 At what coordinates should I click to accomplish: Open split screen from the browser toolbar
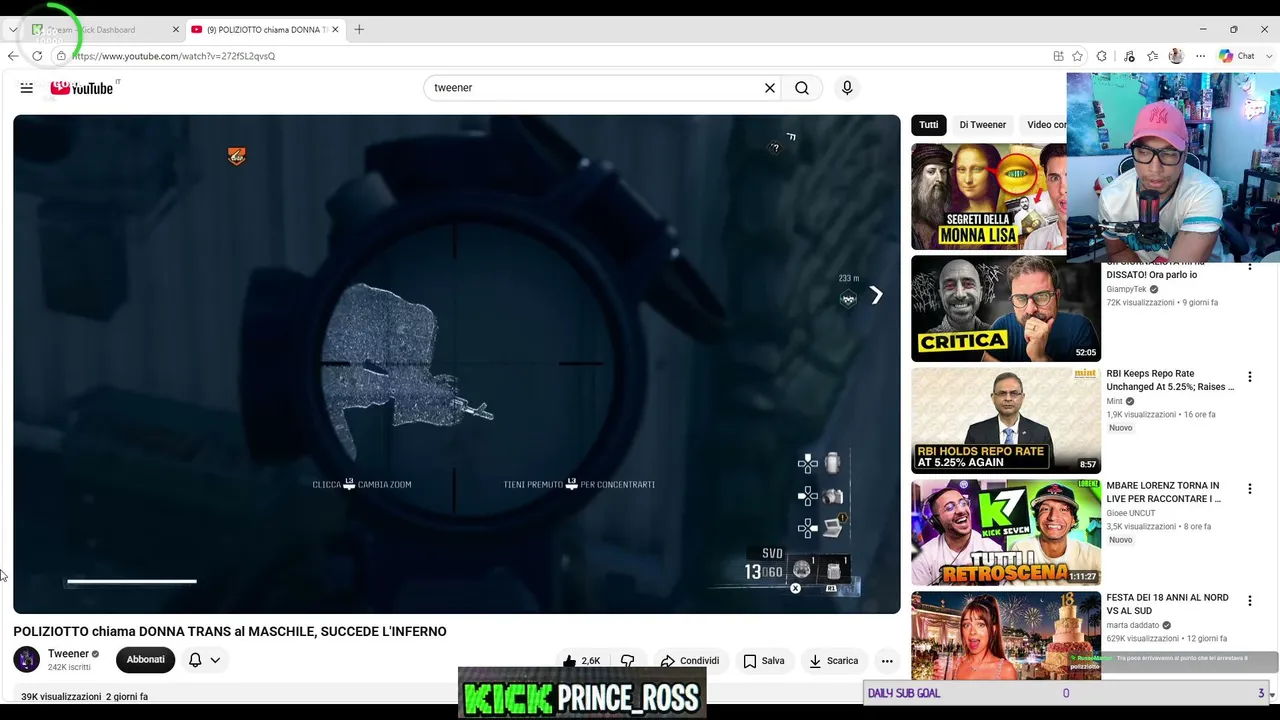pyautogui.click(x=1058, y=56)
